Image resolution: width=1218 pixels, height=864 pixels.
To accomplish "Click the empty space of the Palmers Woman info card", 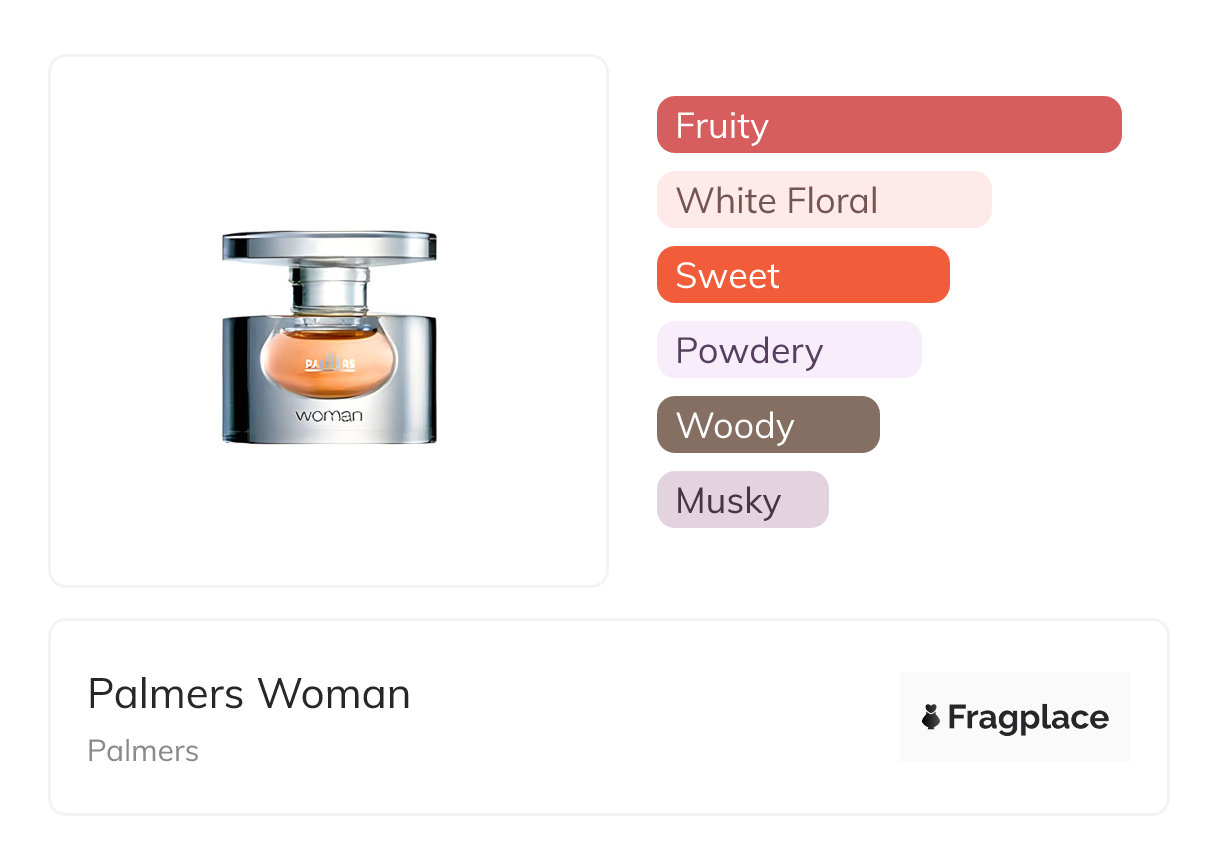I will click(x=650, y=720).
